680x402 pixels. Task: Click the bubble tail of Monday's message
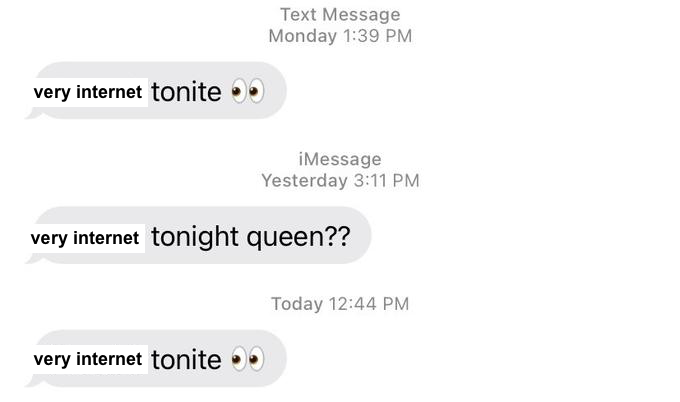(x=32, y=114)
